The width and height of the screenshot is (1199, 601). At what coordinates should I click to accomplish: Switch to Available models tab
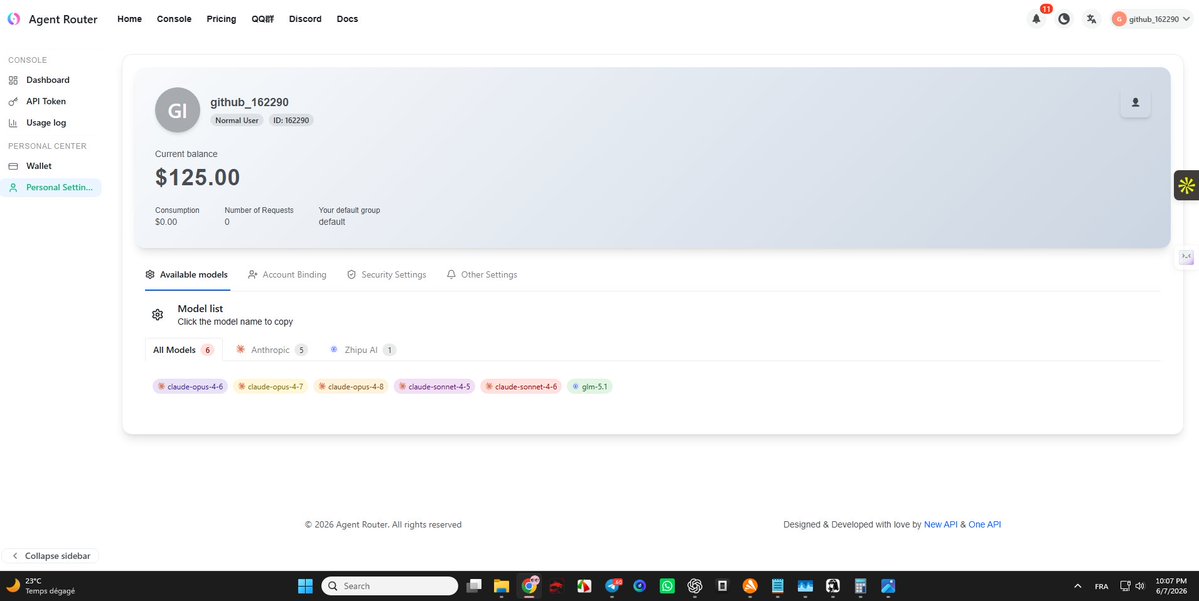pyautogui.click(x=187, y=275)
